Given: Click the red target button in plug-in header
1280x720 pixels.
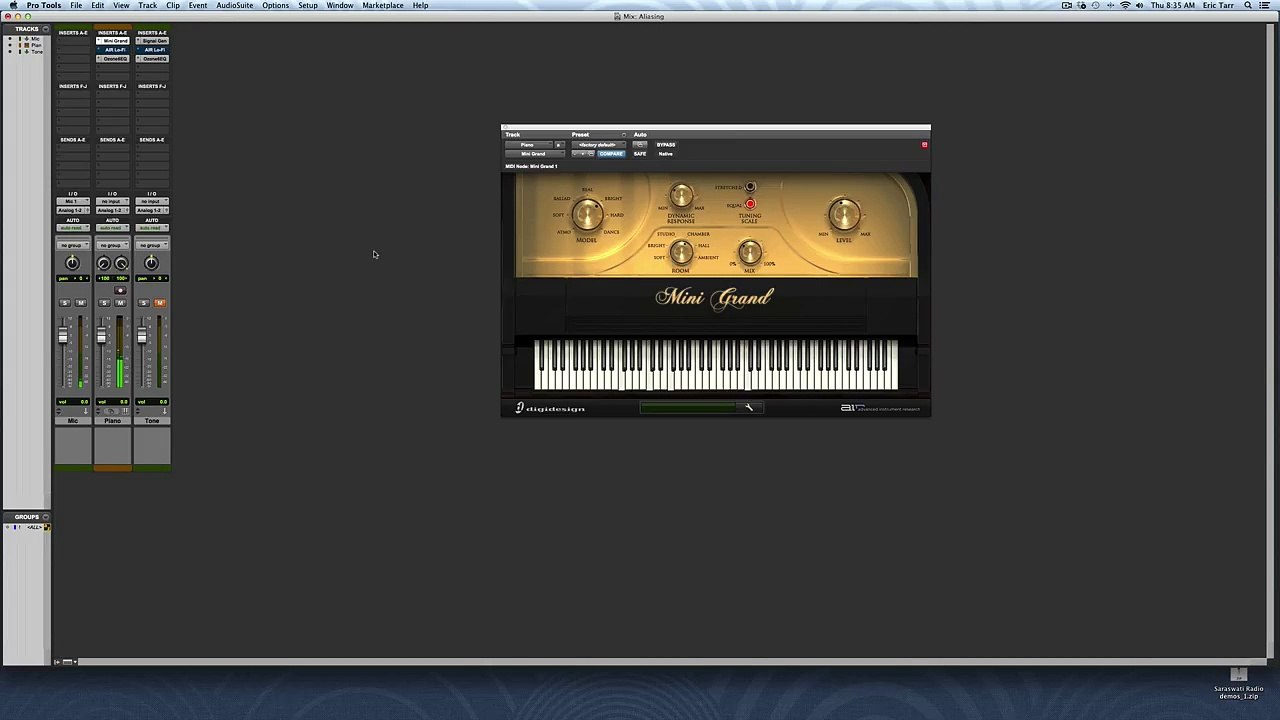Looking at the screenshot, I should (924, 145).
